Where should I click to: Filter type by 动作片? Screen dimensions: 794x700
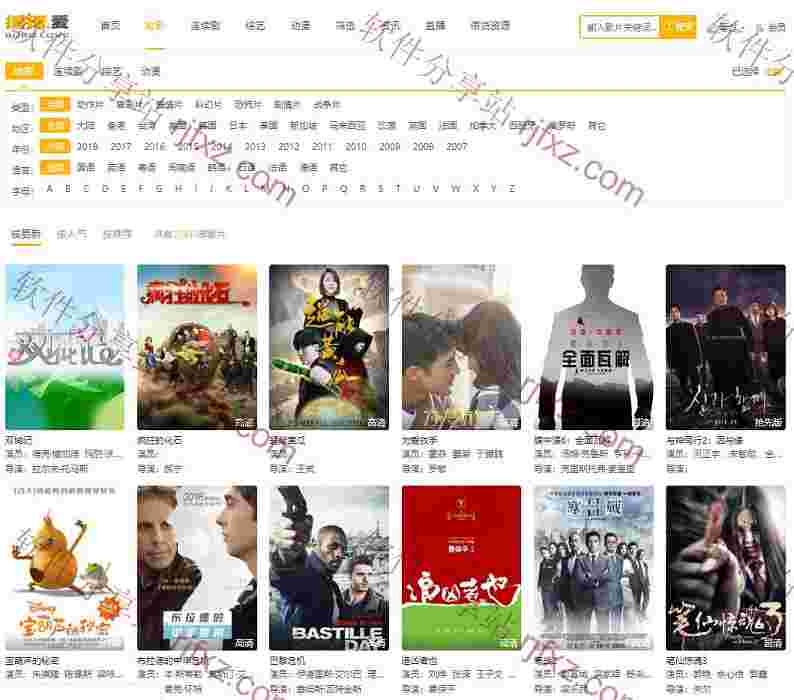90,105
